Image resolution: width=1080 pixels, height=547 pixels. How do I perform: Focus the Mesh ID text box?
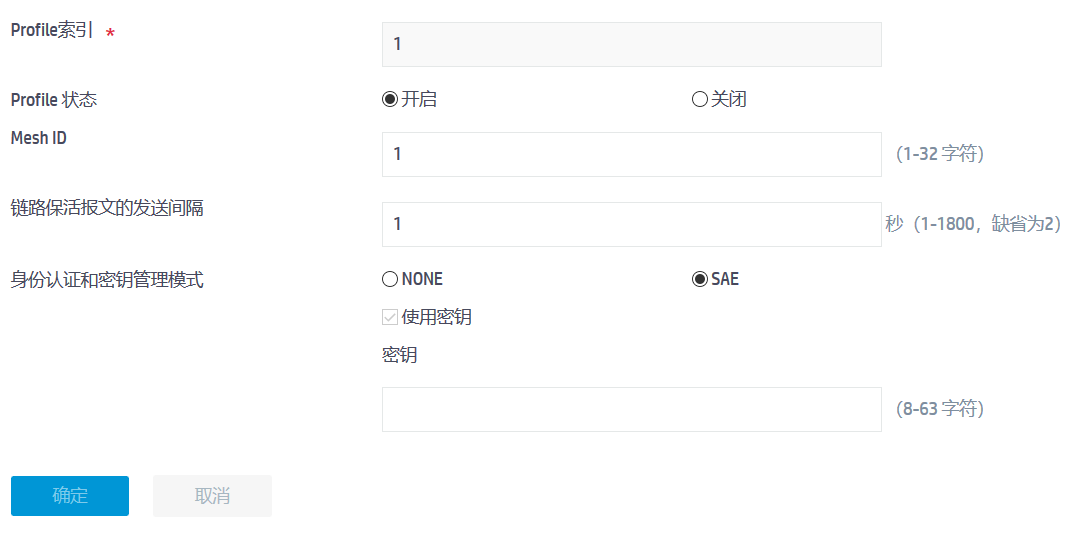click(631, 154)
